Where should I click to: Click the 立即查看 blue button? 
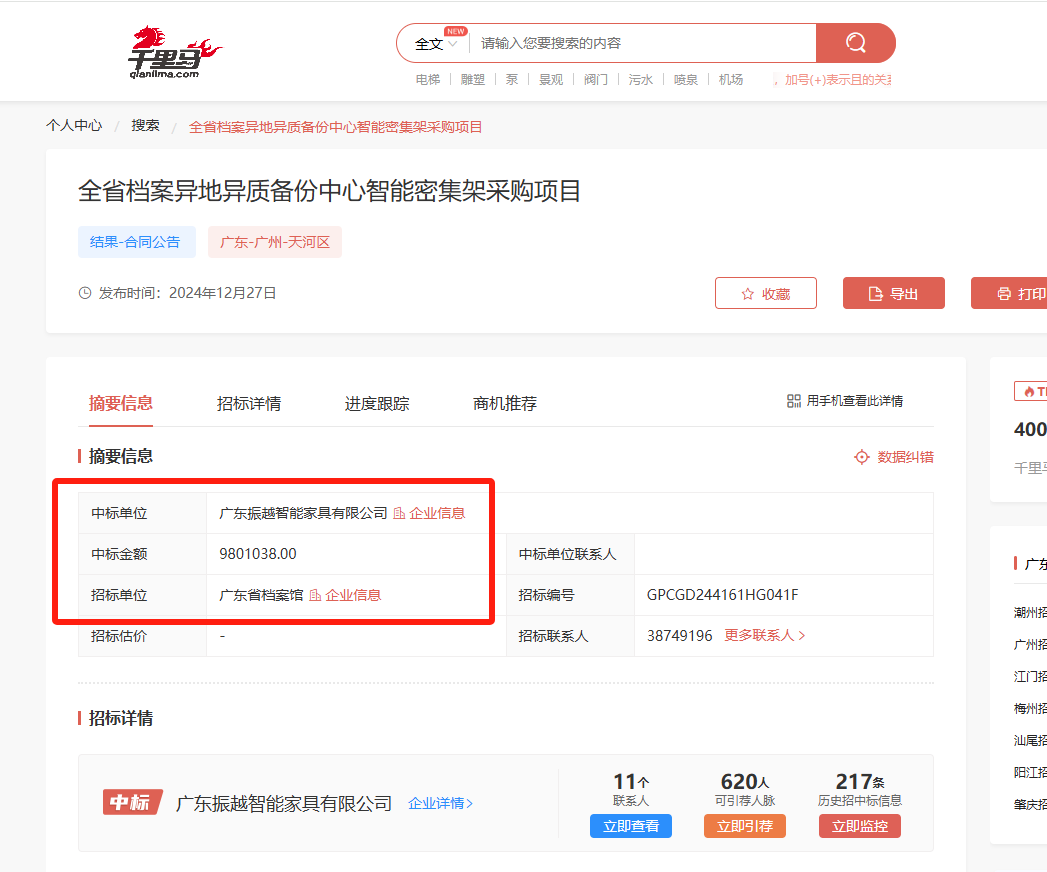pos(631,826)
